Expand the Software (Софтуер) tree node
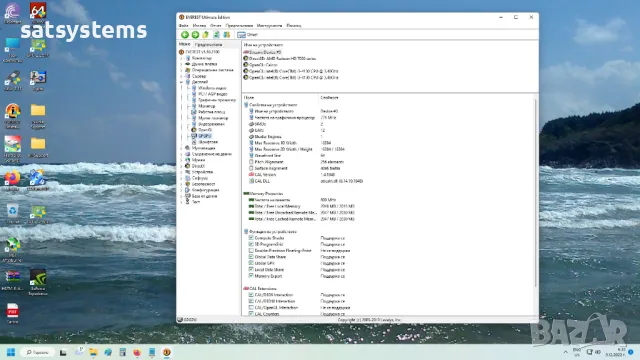This screenshot has width=640, height=360. pos(182,178)
